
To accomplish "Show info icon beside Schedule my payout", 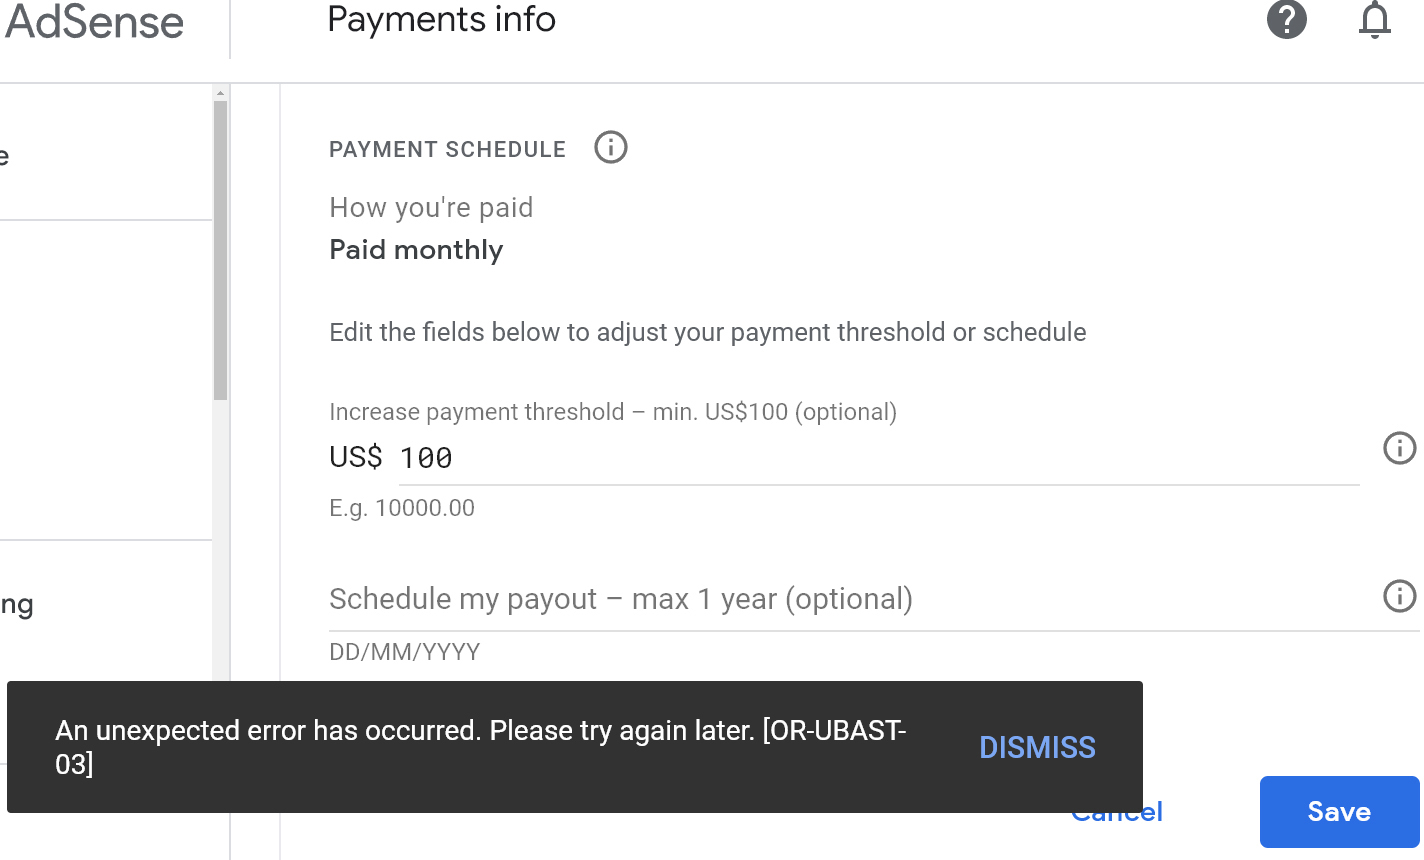I will 1400,596.
